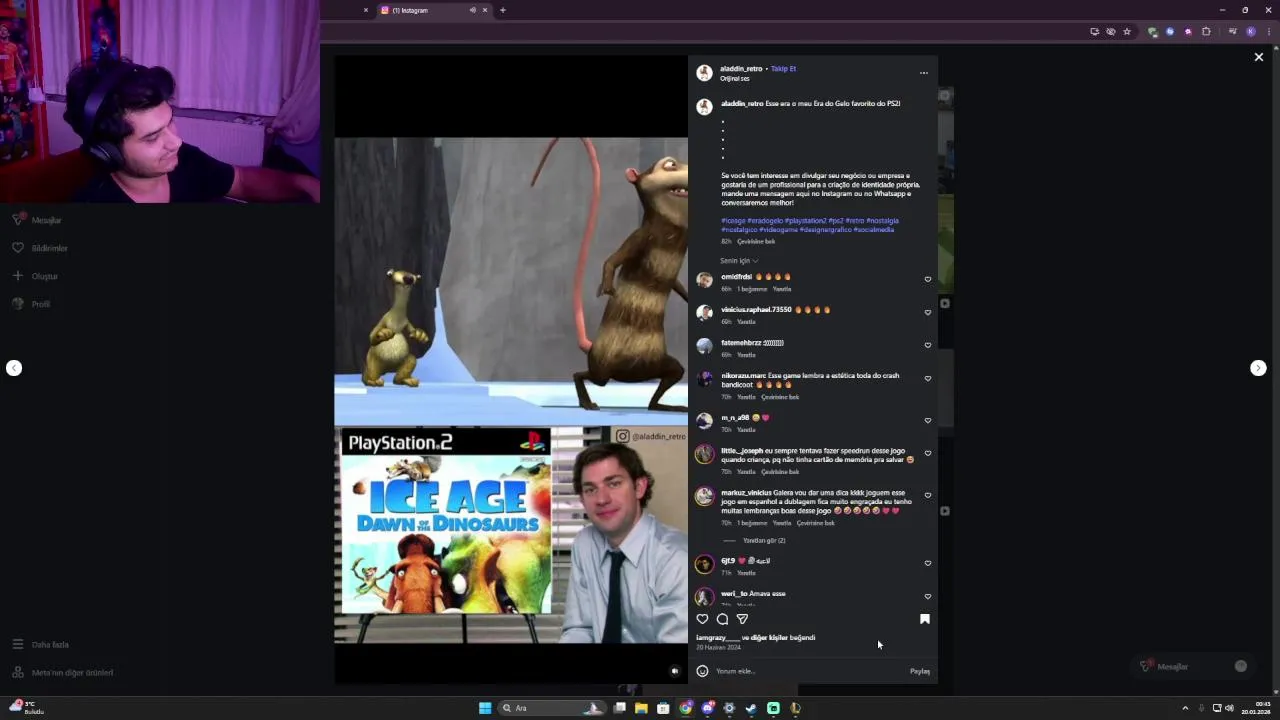Image resolution: width=1280 pixels, height=720 pixels.
Task: Open Steam from the taskbar
Action: pyautogui.click(x=751, y=708)
